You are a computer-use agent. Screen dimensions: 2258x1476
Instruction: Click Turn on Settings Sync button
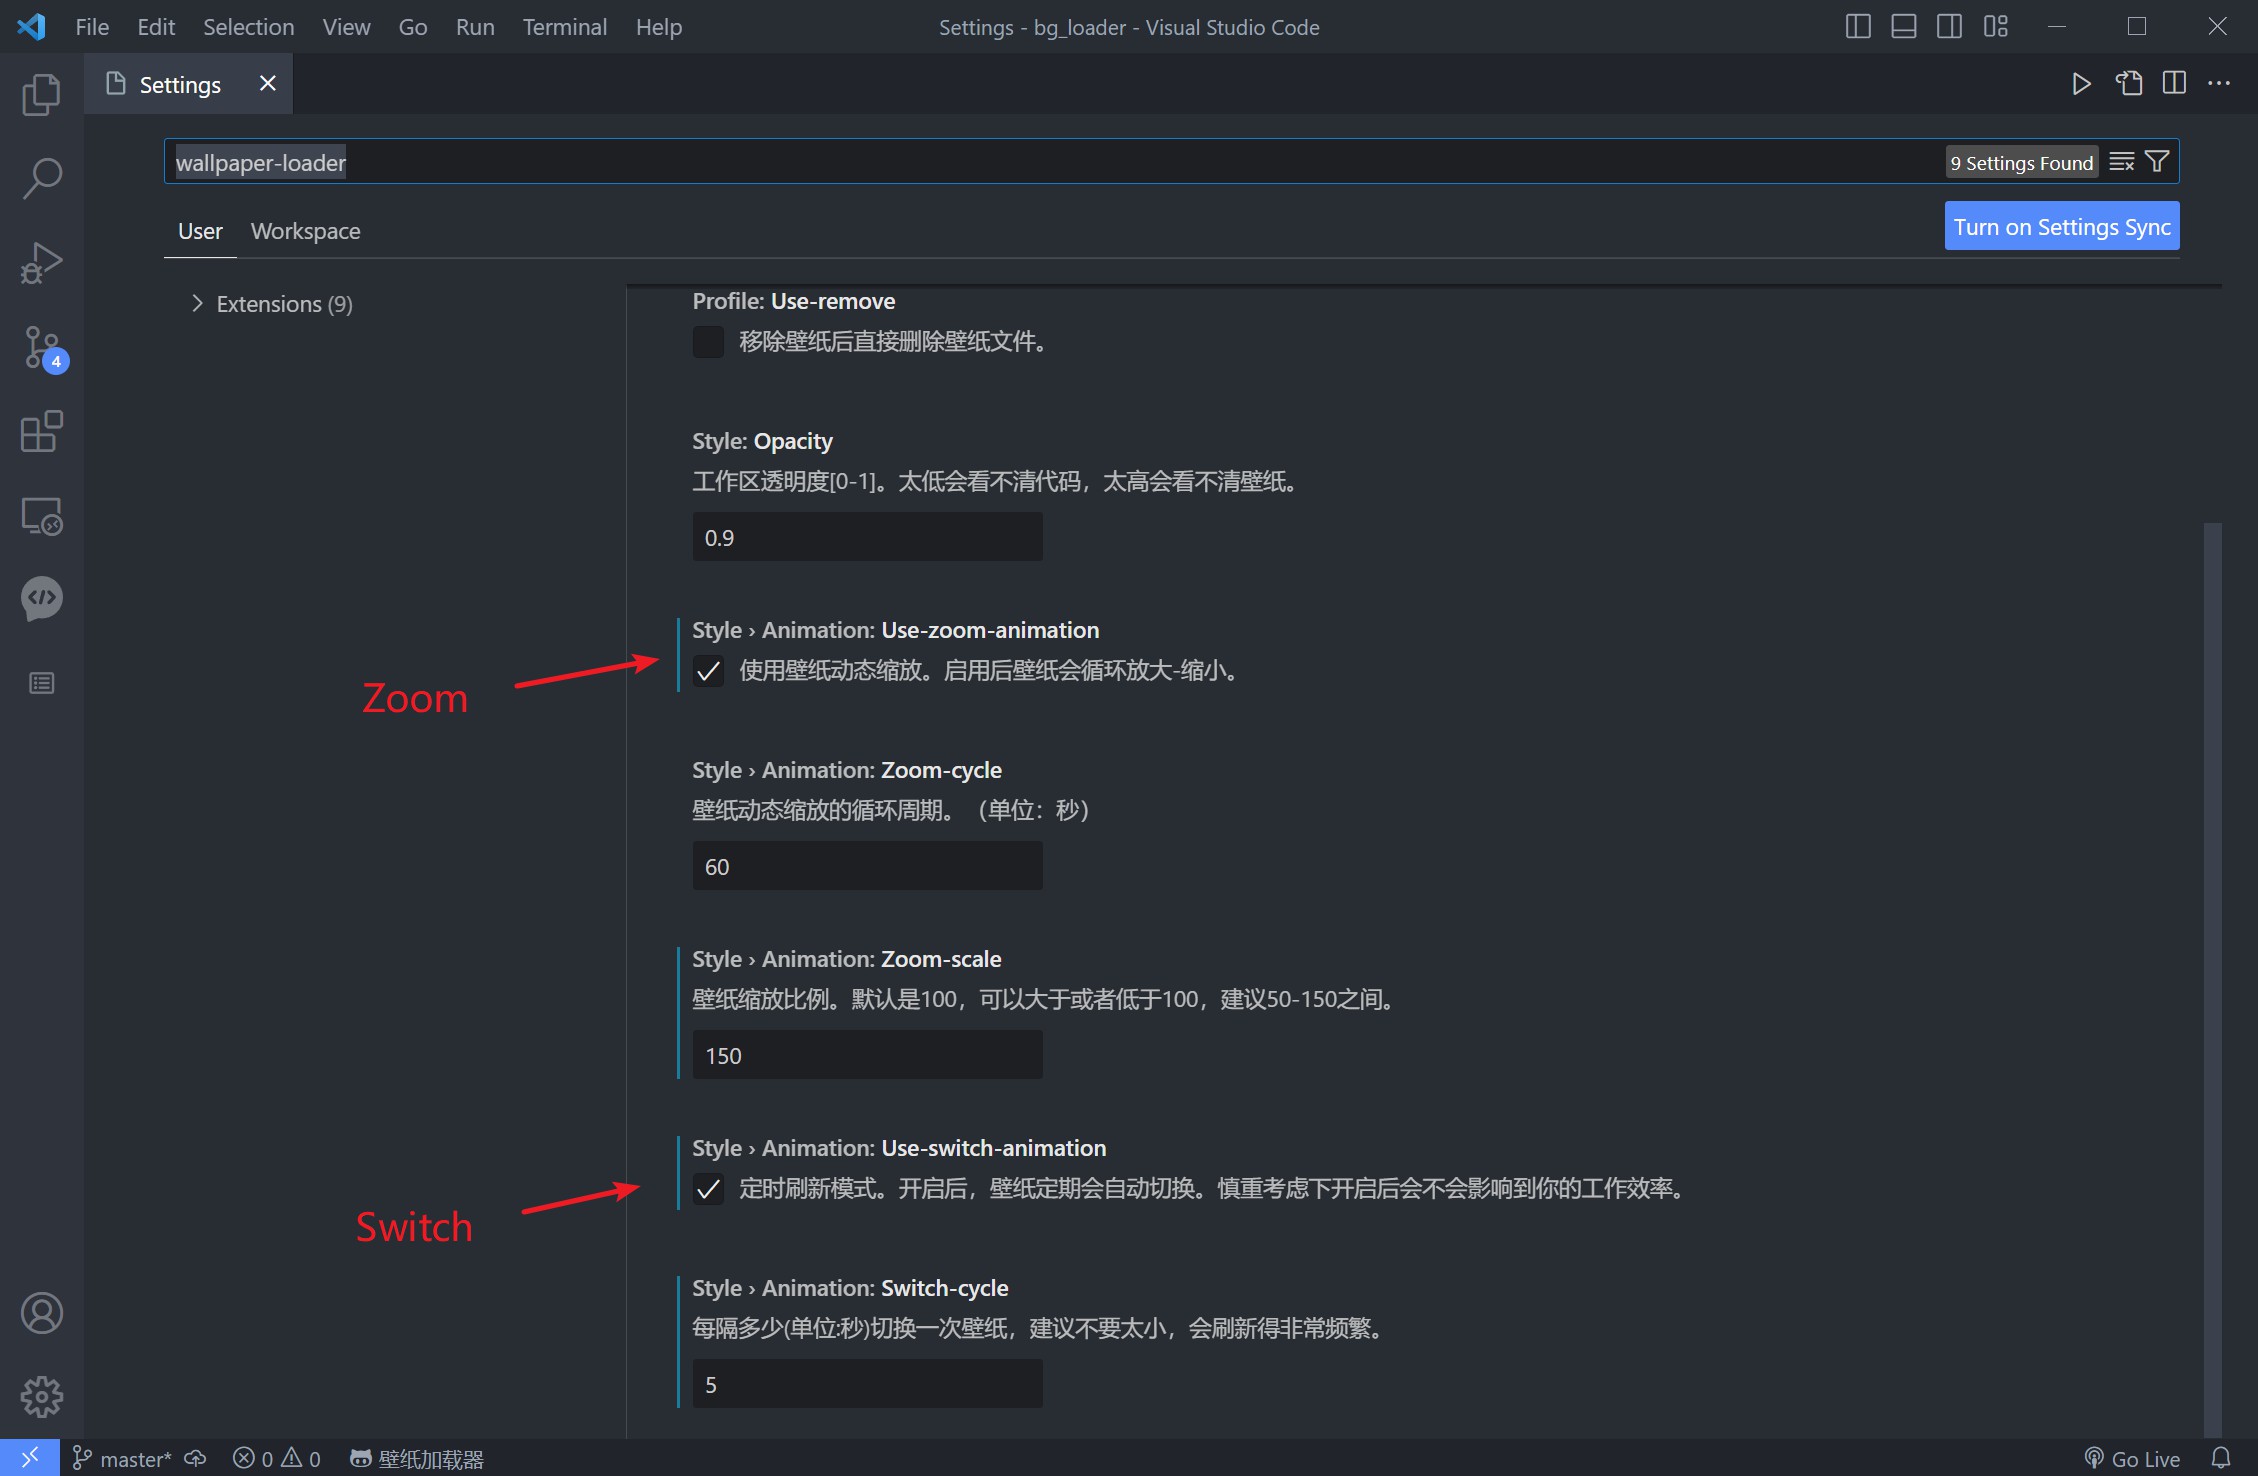click(x=2061, y=227)
